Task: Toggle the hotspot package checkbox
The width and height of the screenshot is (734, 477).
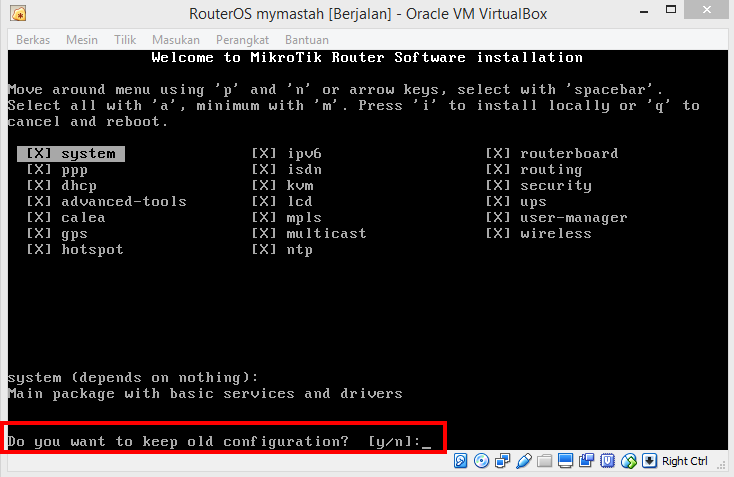Action: pos(38,249)
